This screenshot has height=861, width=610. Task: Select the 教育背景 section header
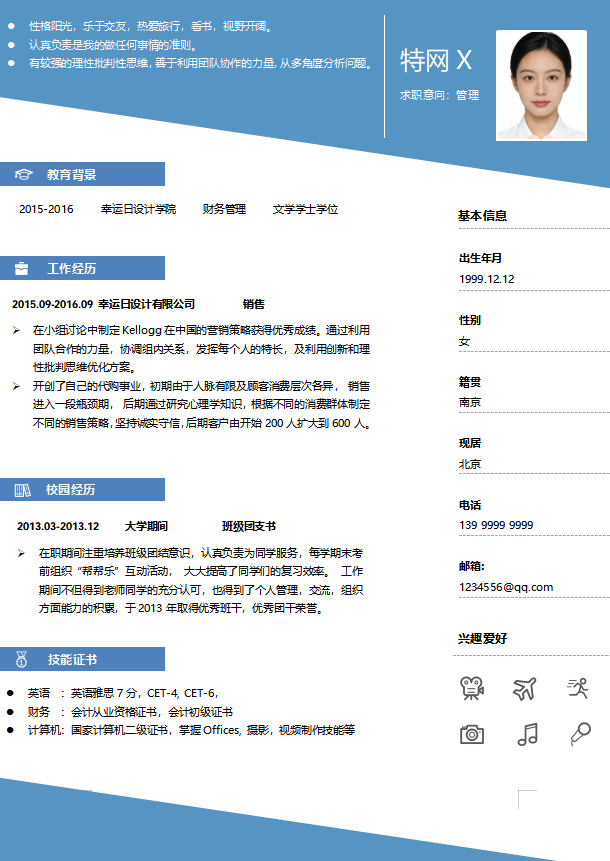pyautogui.click(x=82, y=174)
